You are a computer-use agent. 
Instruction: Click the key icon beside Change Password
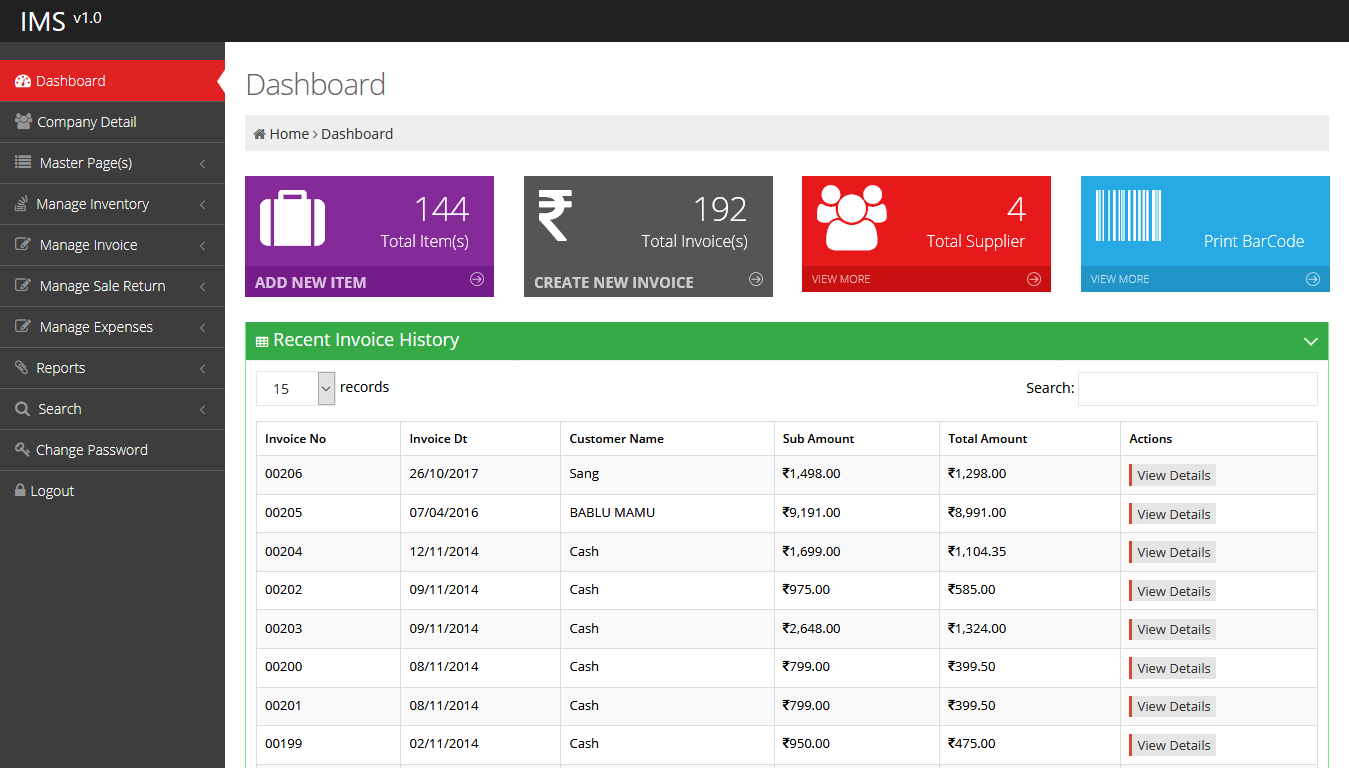click(22, 450)
